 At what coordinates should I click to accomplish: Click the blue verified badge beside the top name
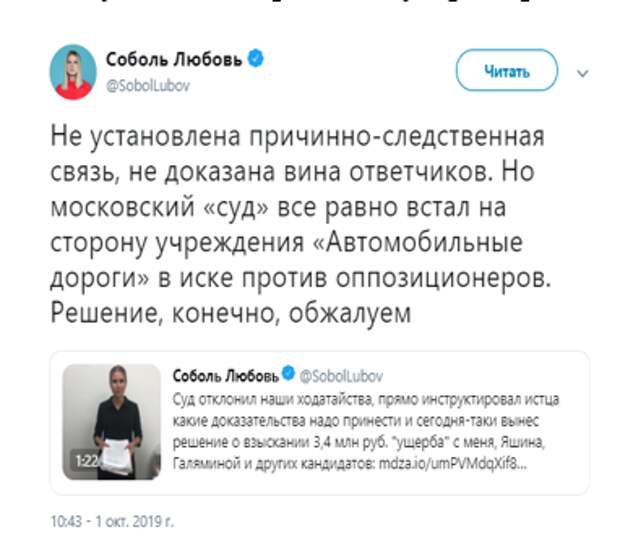point(256,59)
